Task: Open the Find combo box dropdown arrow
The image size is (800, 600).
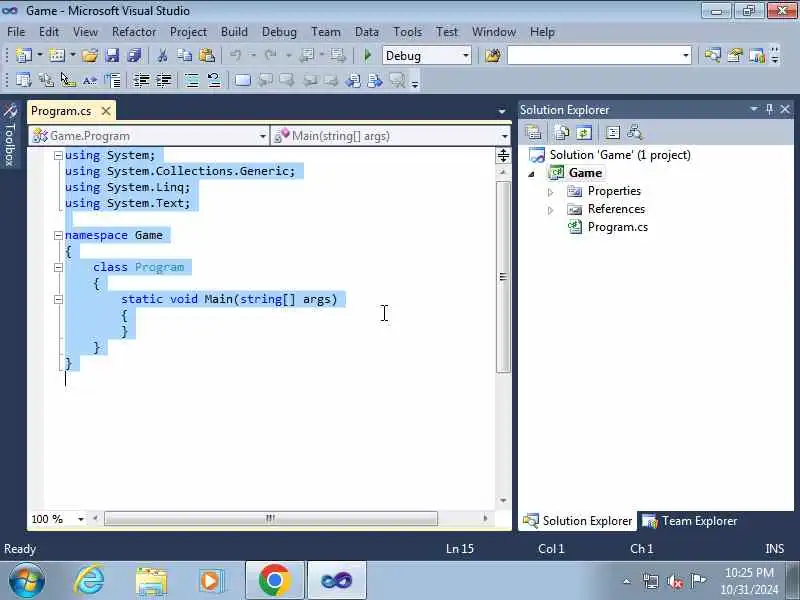Action: click(x=685, y=55)
